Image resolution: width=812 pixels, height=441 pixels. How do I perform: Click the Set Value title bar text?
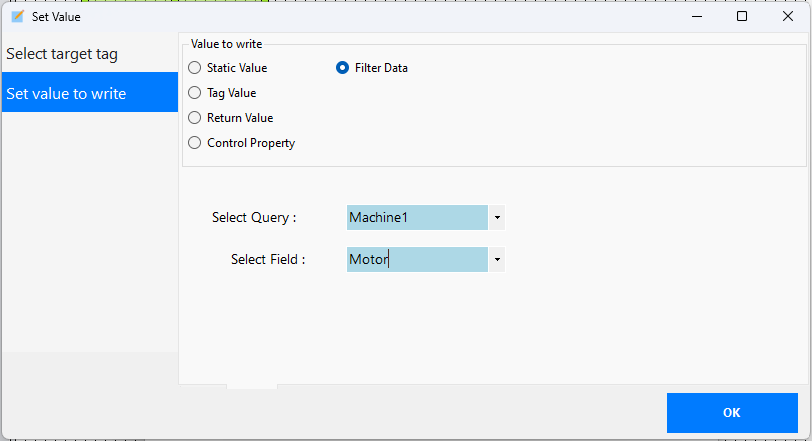57,17
